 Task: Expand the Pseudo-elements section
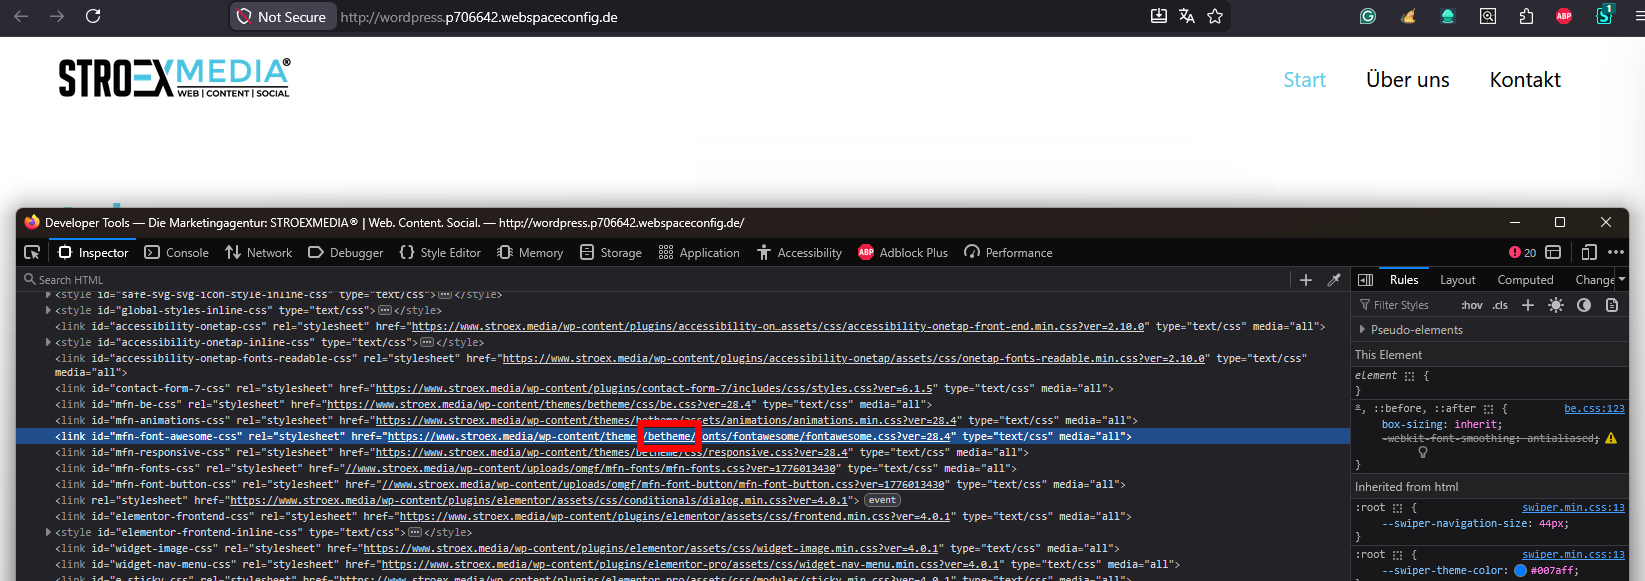pyautogui.click(x=1362, y=330)
